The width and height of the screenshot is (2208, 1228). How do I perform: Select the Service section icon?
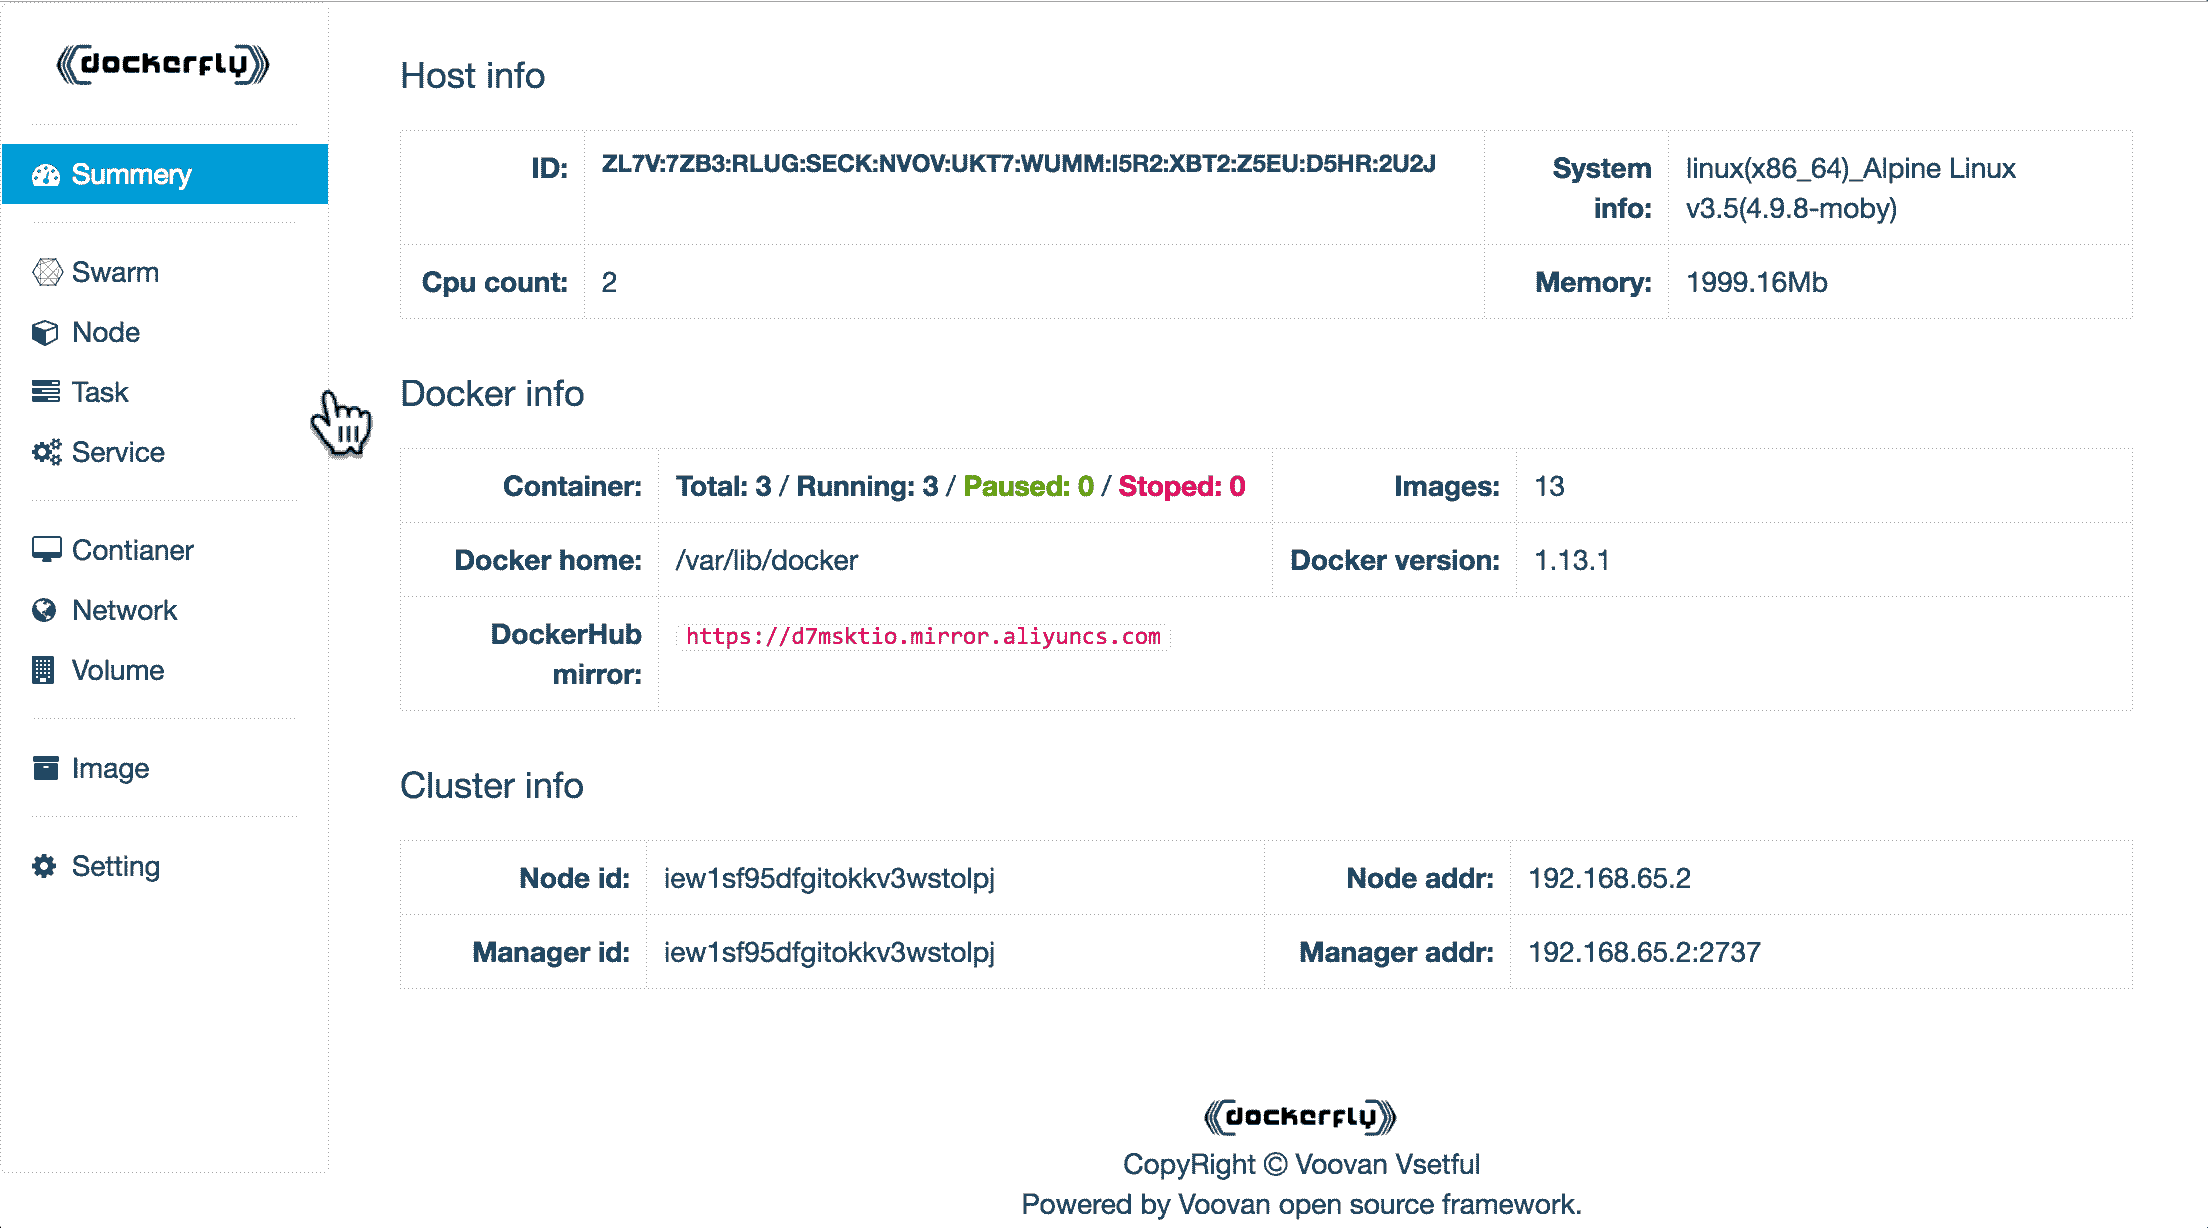point(47,451)
